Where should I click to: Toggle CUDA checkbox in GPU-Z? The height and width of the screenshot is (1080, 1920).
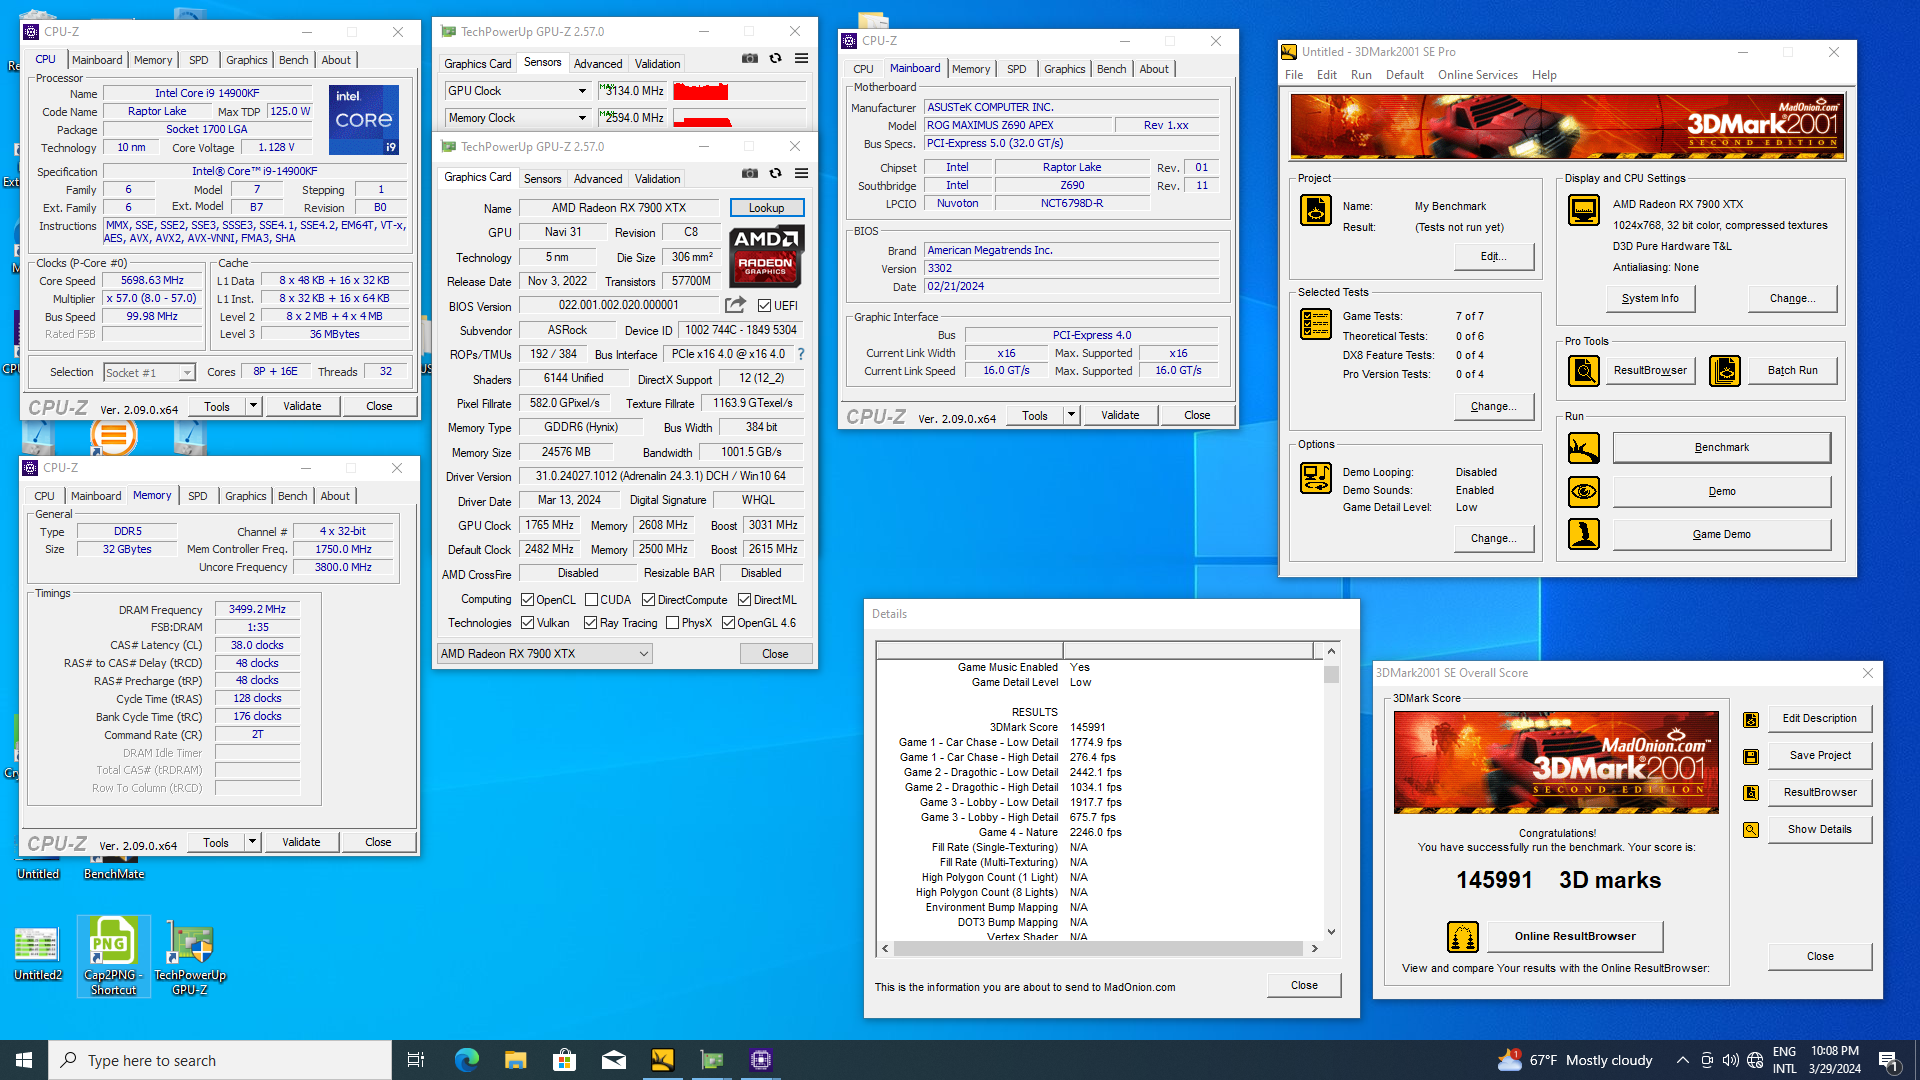[x=591, y=600]
